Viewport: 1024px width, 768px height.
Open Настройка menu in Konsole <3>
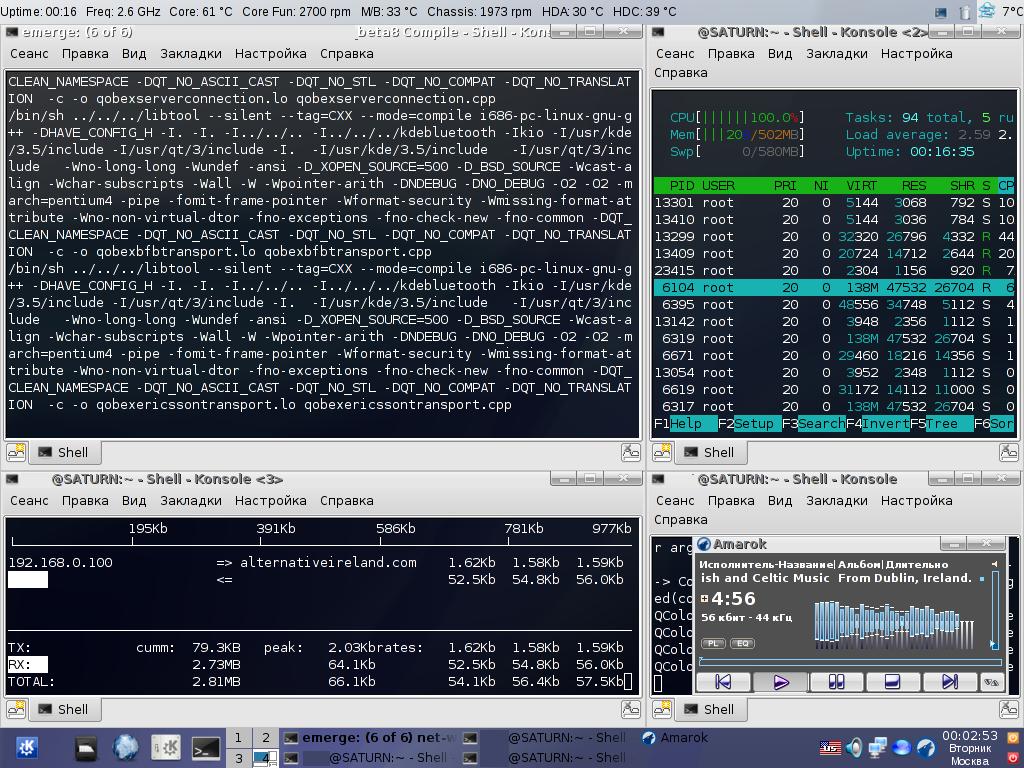click(271, 500)
